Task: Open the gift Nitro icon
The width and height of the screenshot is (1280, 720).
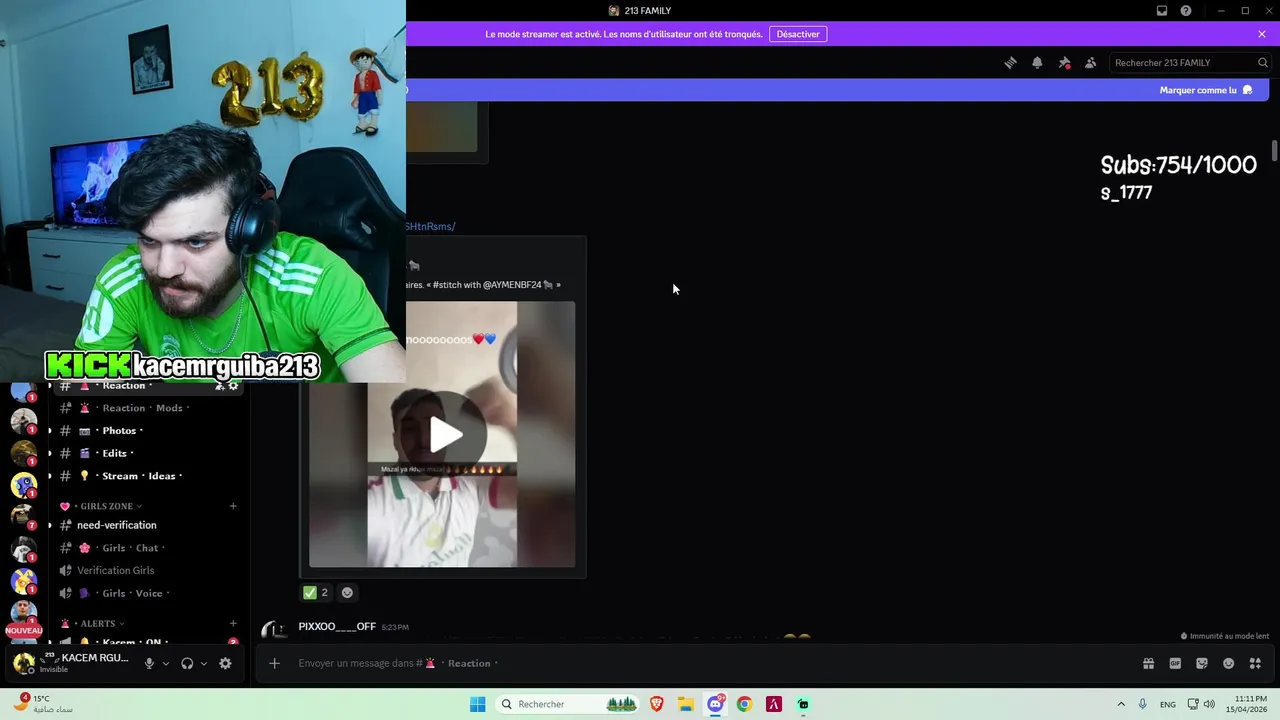Action: pos(1148,663)
